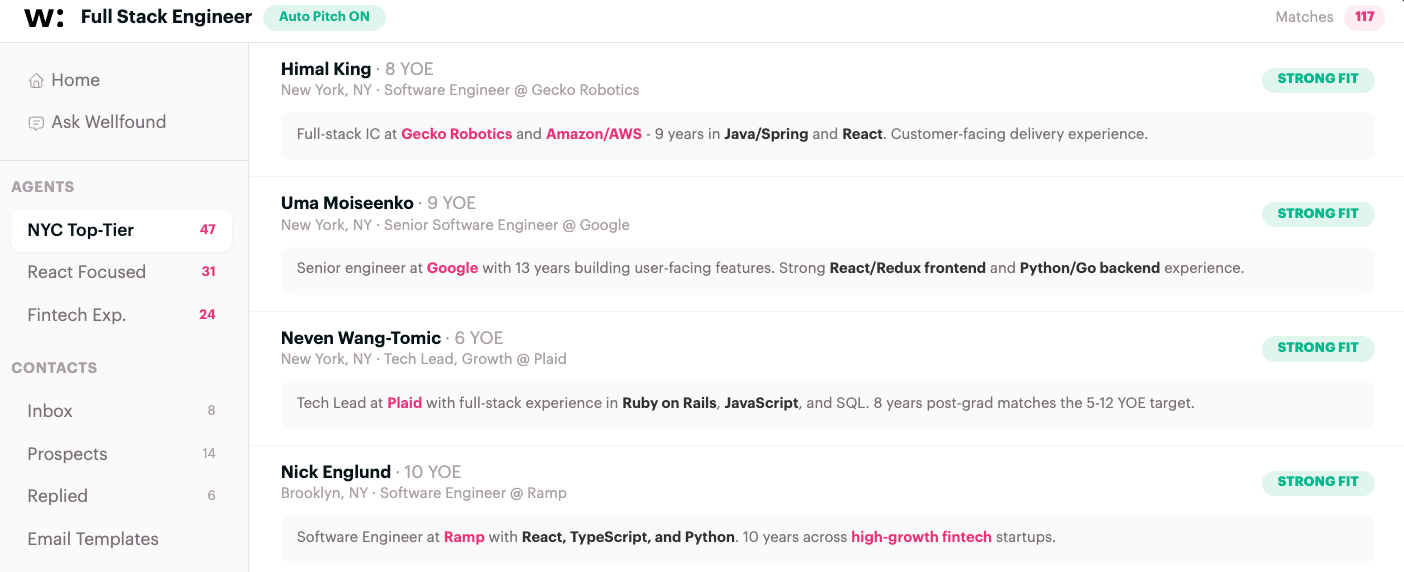Click the Matches 117 count badge

1364,17
